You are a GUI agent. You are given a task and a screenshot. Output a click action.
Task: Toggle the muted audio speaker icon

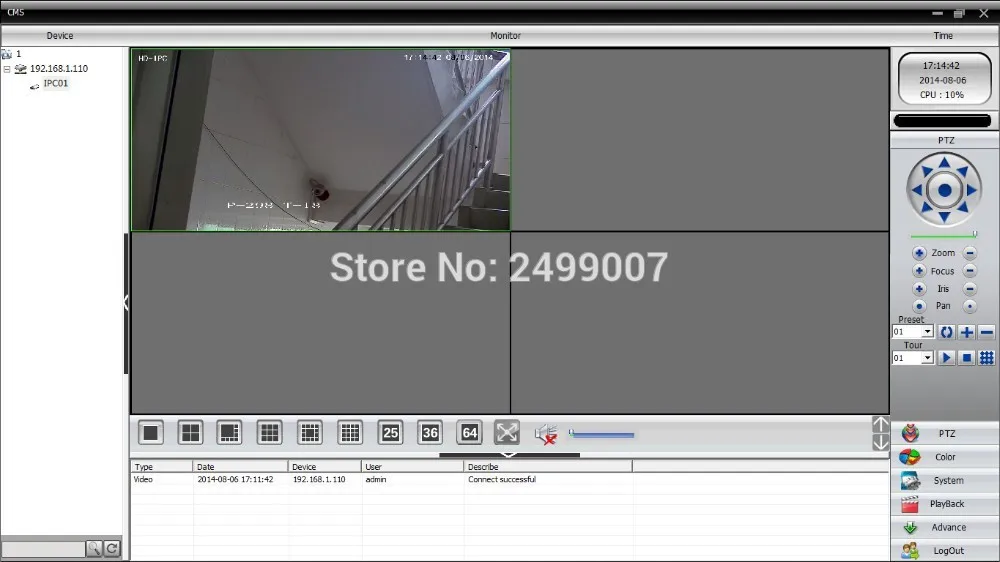click(x=546, y=434)
